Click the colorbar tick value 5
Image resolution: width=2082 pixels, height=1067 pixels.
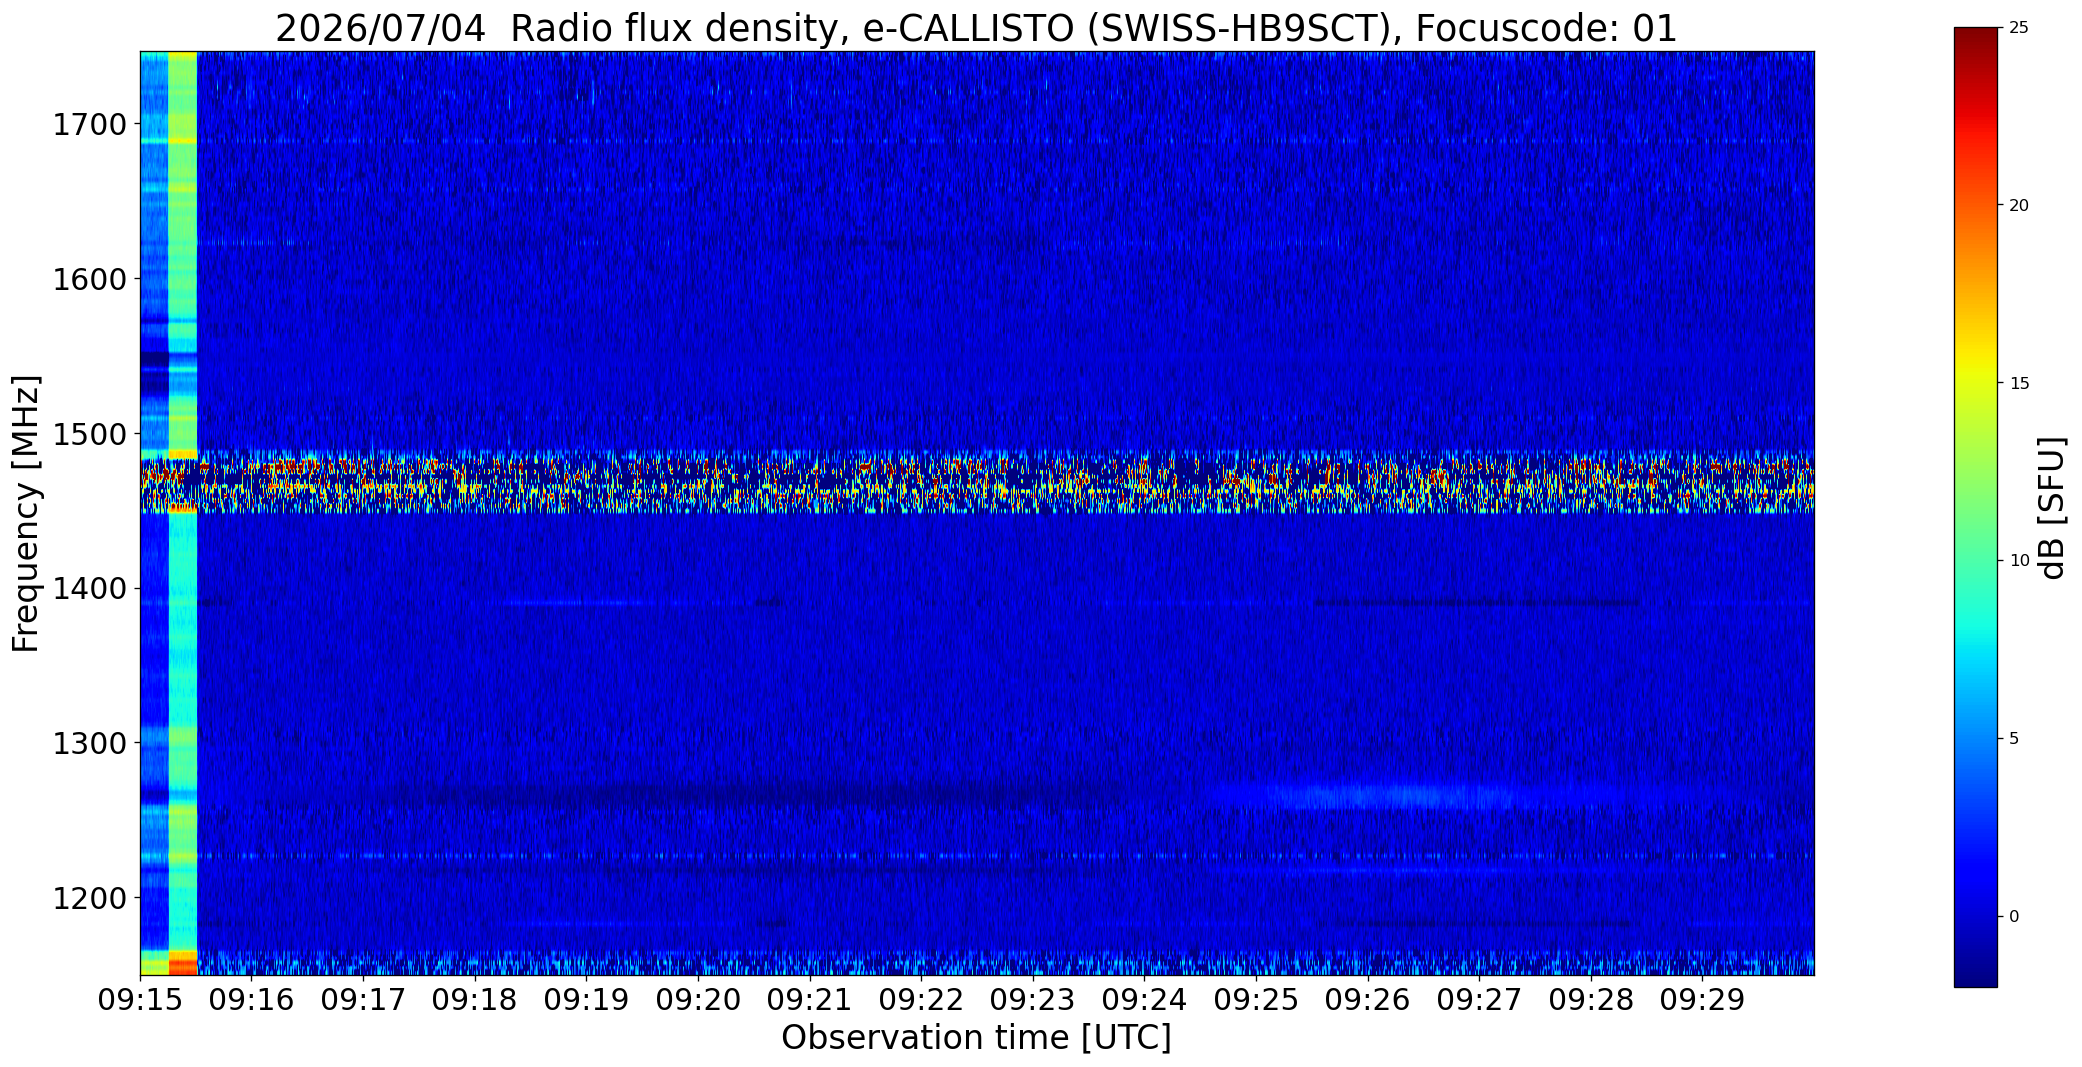(x=2014, y=739)
